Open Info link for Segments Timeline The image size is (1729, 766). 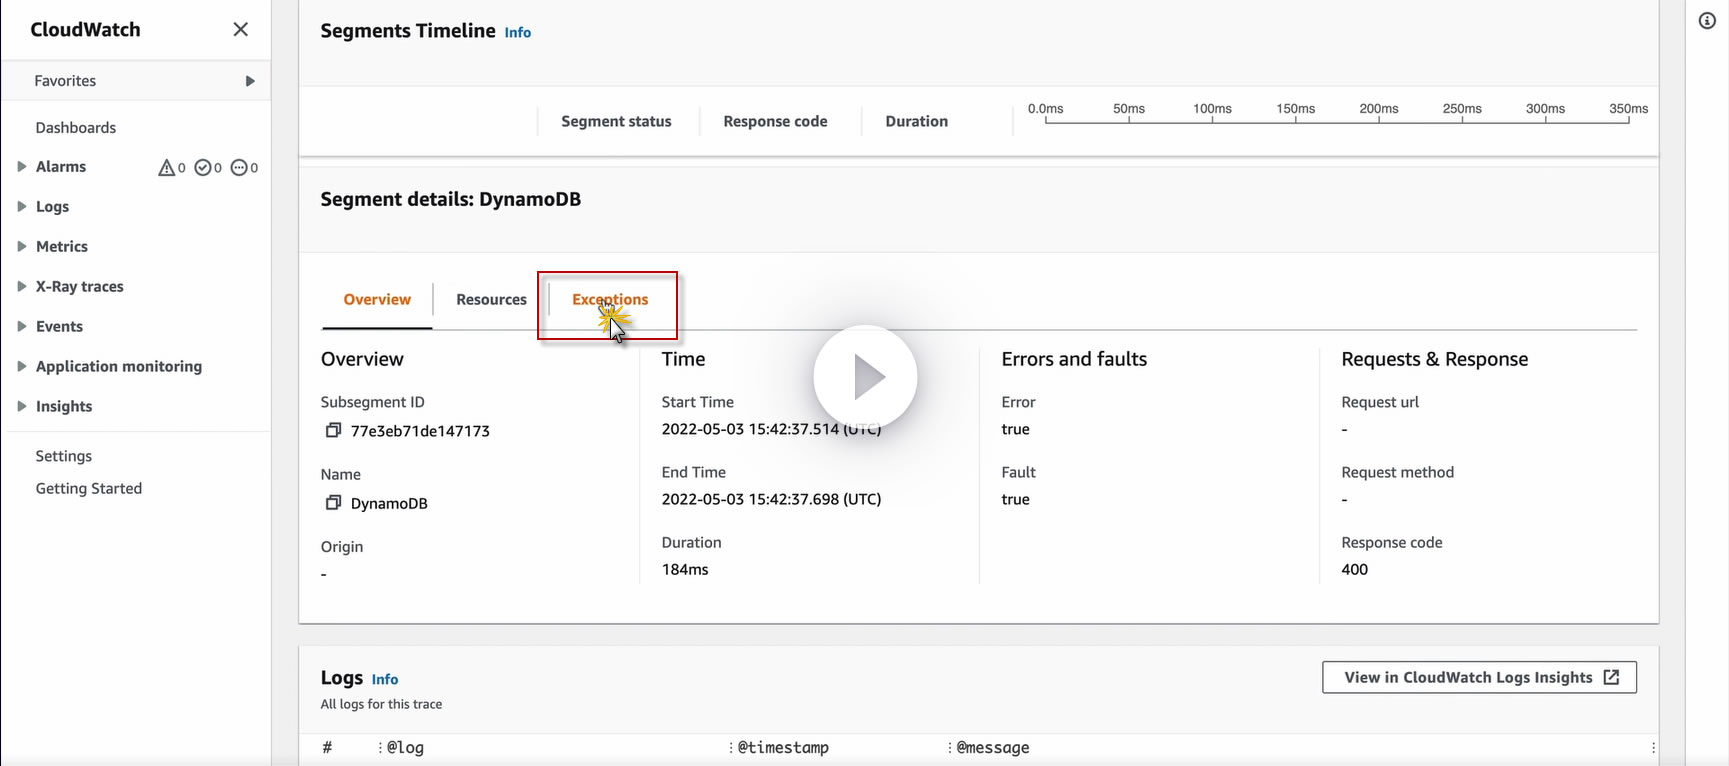518,32
